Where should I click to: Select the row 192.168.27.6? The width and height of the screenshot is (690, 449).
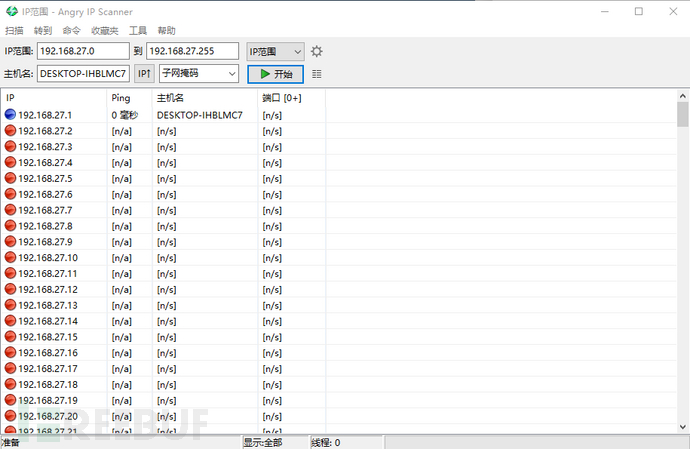click(339, 194)
